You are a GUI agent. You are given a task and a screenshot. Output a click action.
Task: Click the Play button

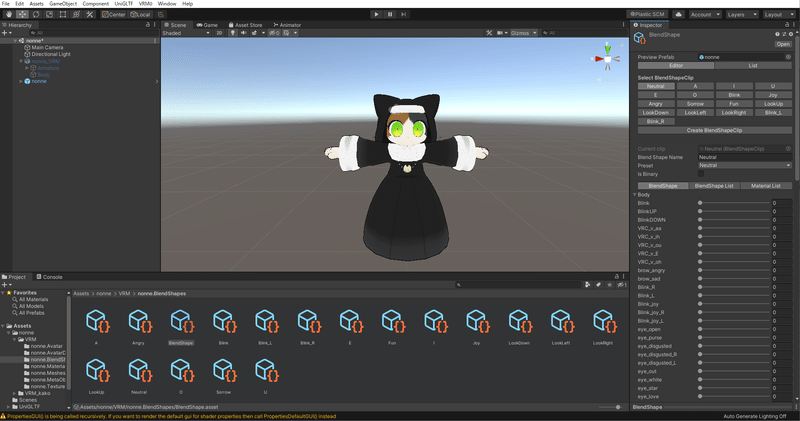[376, 14]
